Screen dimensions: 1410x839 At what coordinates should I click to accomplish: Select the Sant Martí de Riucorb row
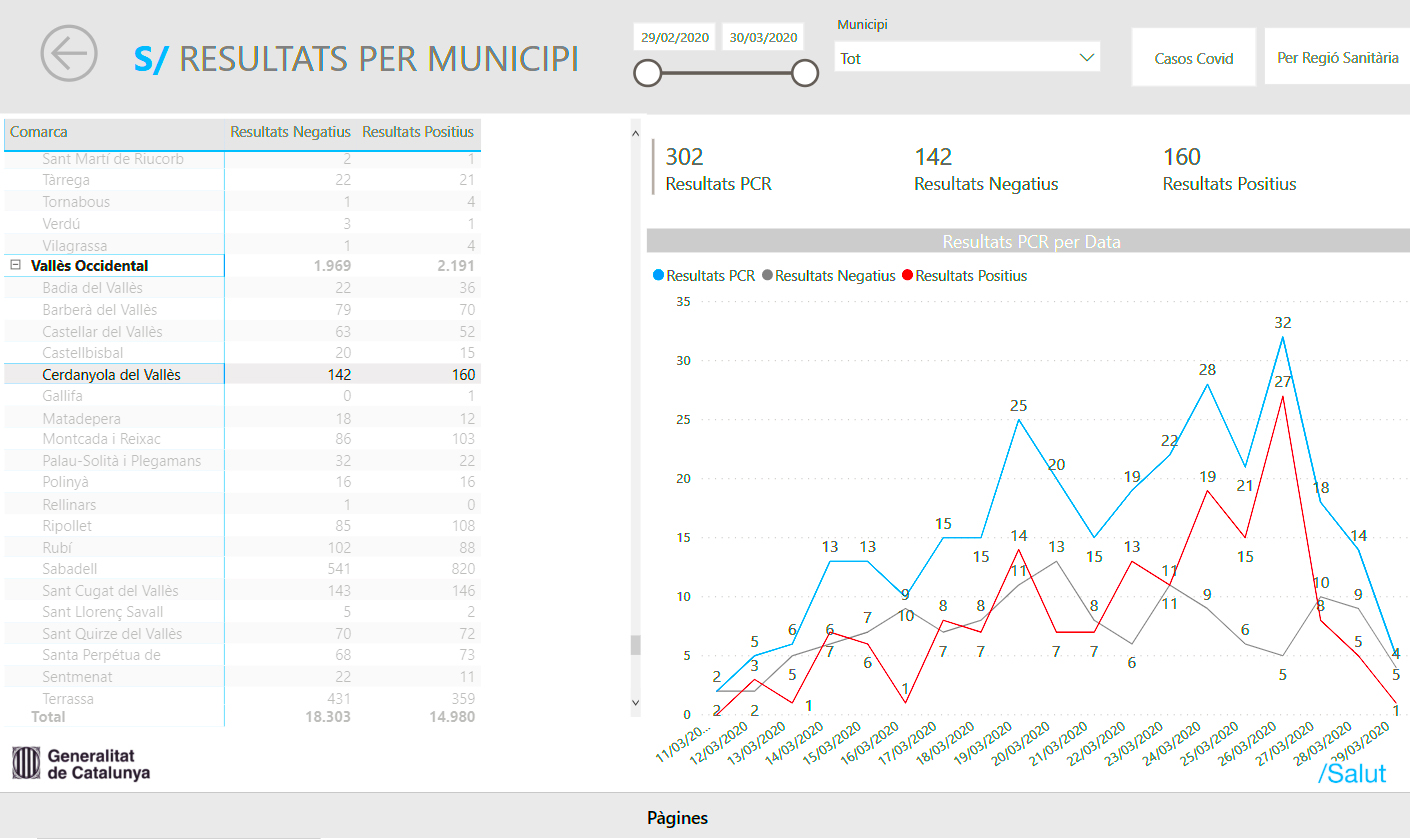tap(242, 159)
